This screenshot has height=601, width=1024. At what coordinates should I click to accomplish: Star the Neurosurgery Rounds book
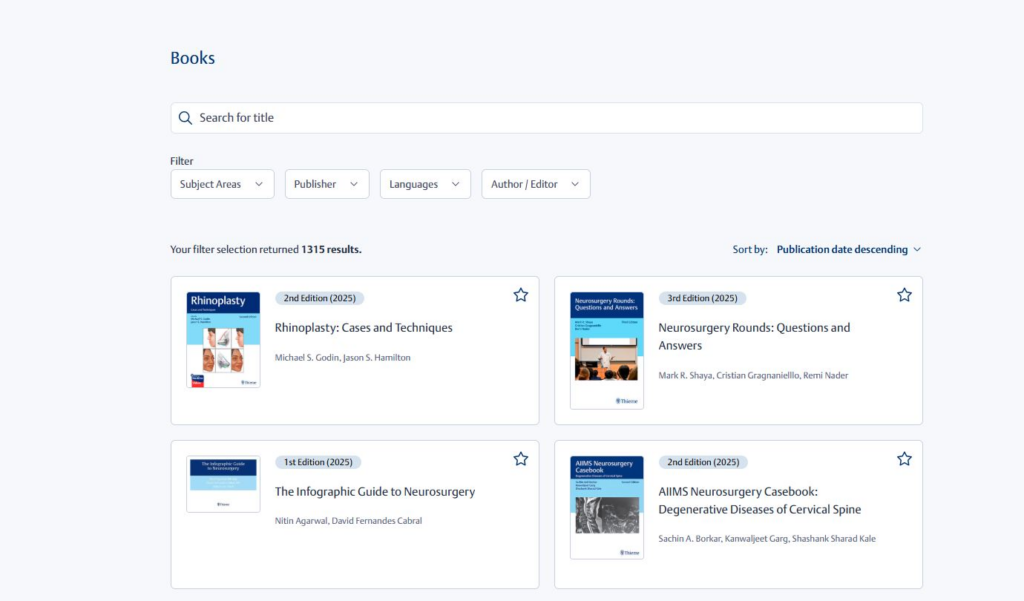[x=904, y=295]
